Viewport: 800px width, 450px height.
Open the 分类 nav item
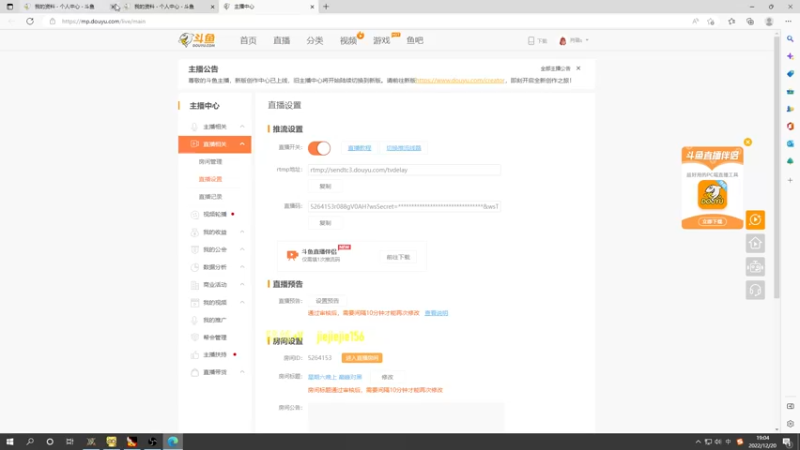[x=314, y=40]
